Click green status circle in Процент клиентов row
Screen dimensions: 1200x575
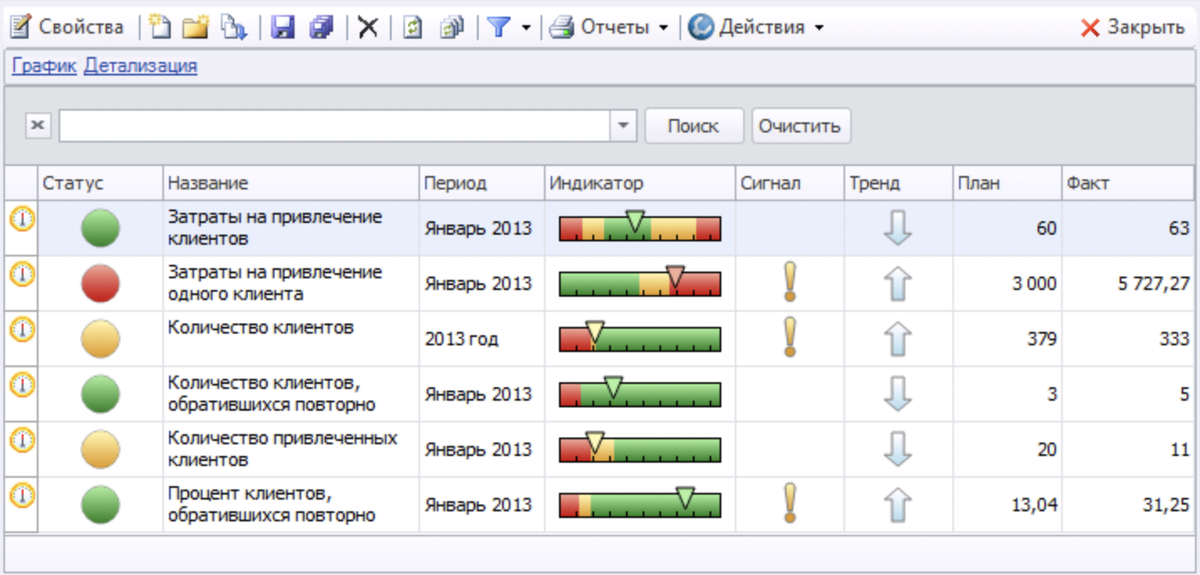[100, 505]
